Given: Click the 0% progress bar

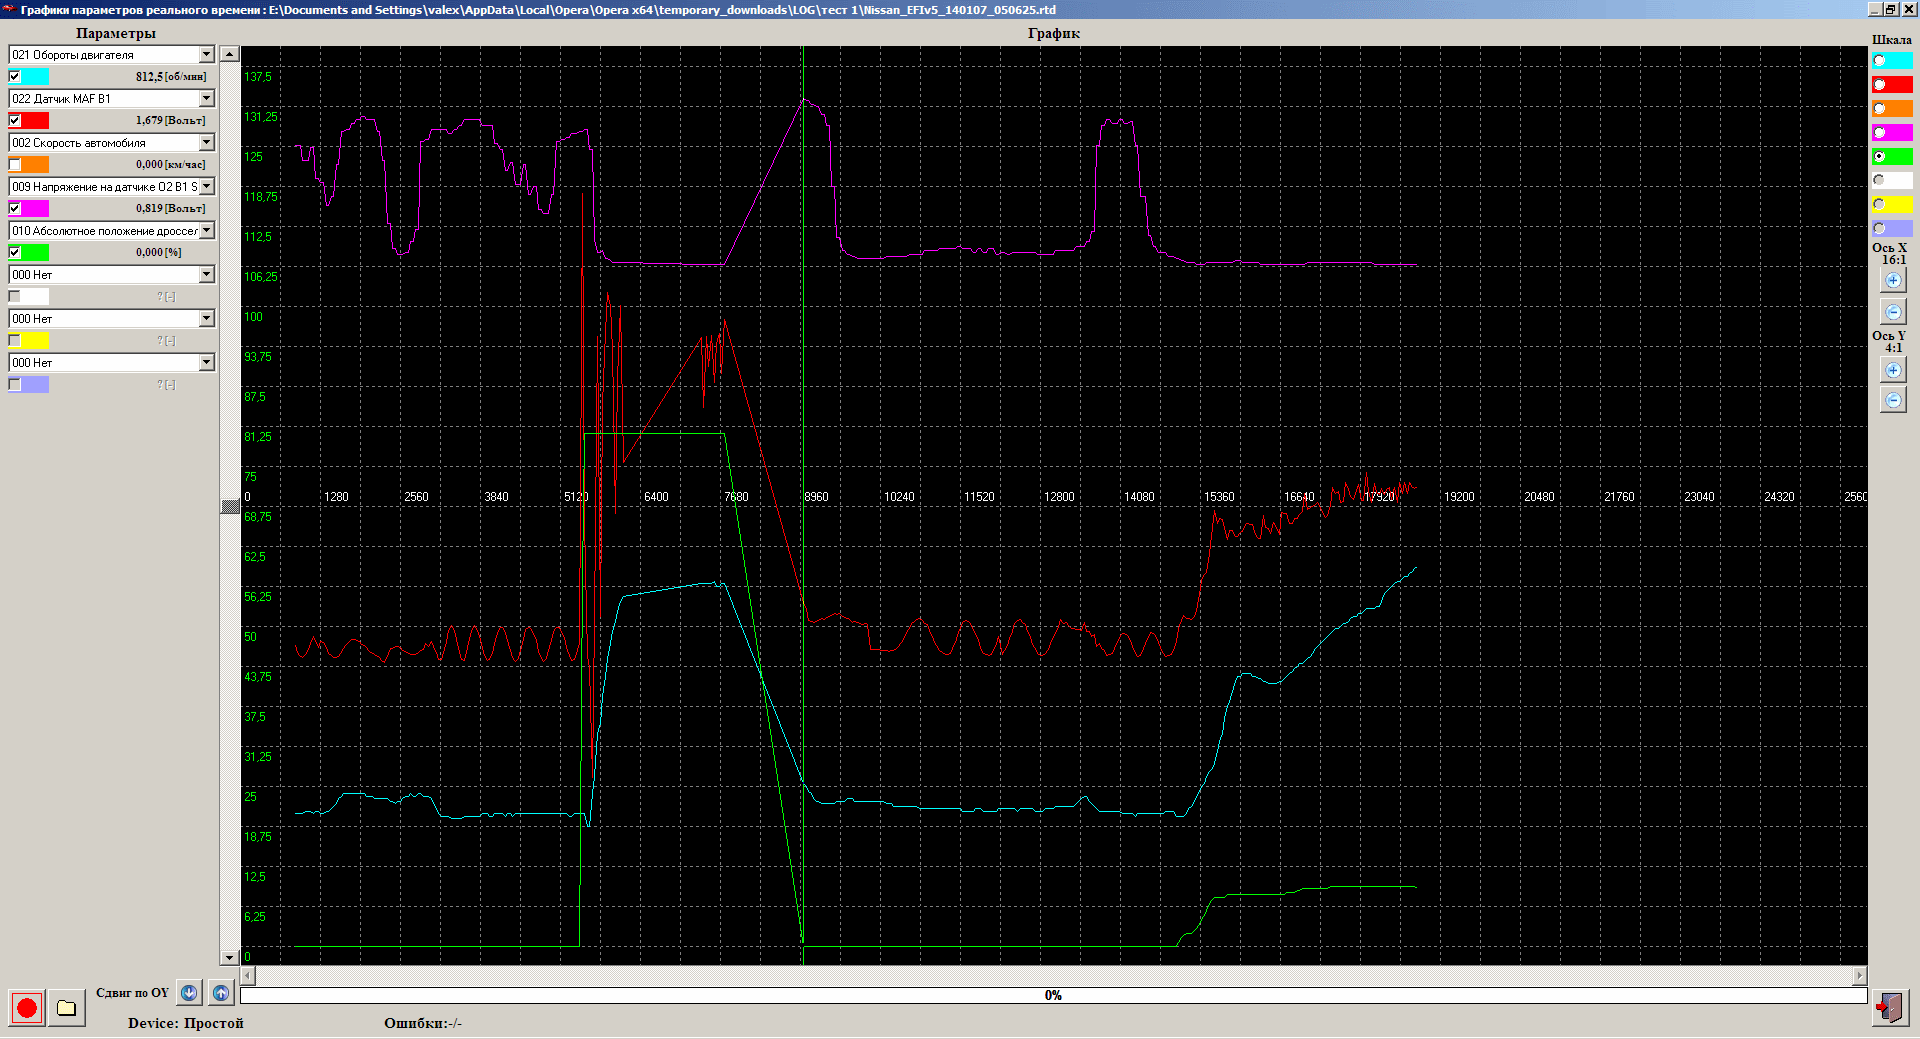Looking at the screenshot, I should click(1053, 995).
